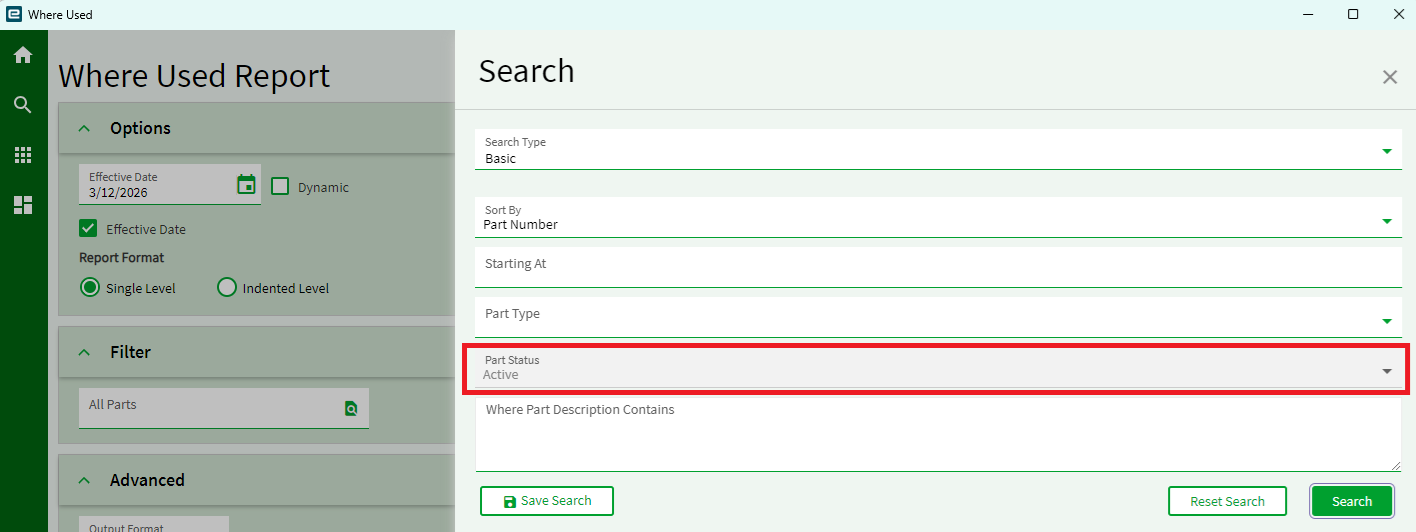Collapse the Filter section
The image size is (1416, 532).
click(x=85, y=352)
